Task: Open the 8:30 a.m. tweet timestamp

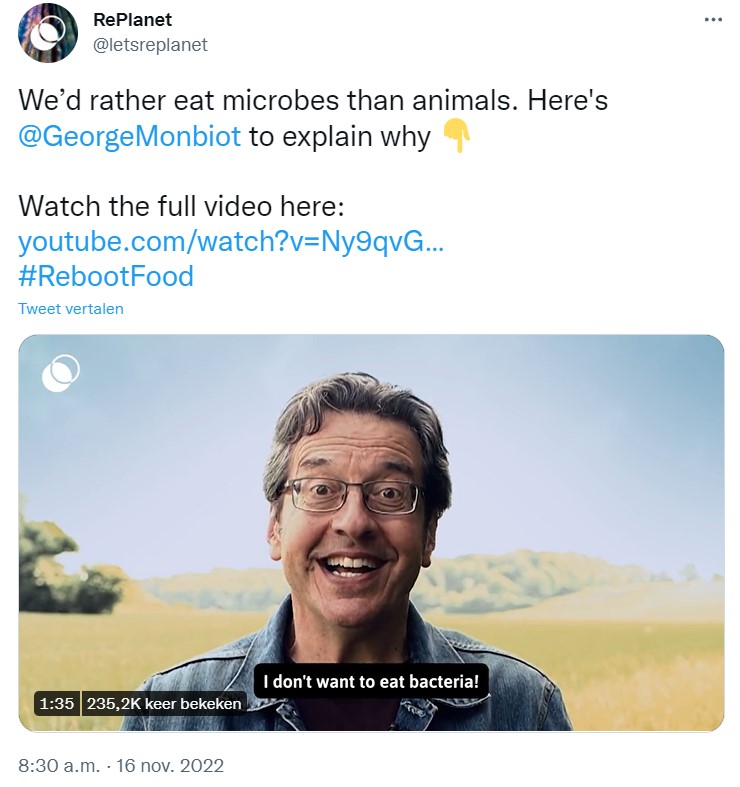Action: 59,766
